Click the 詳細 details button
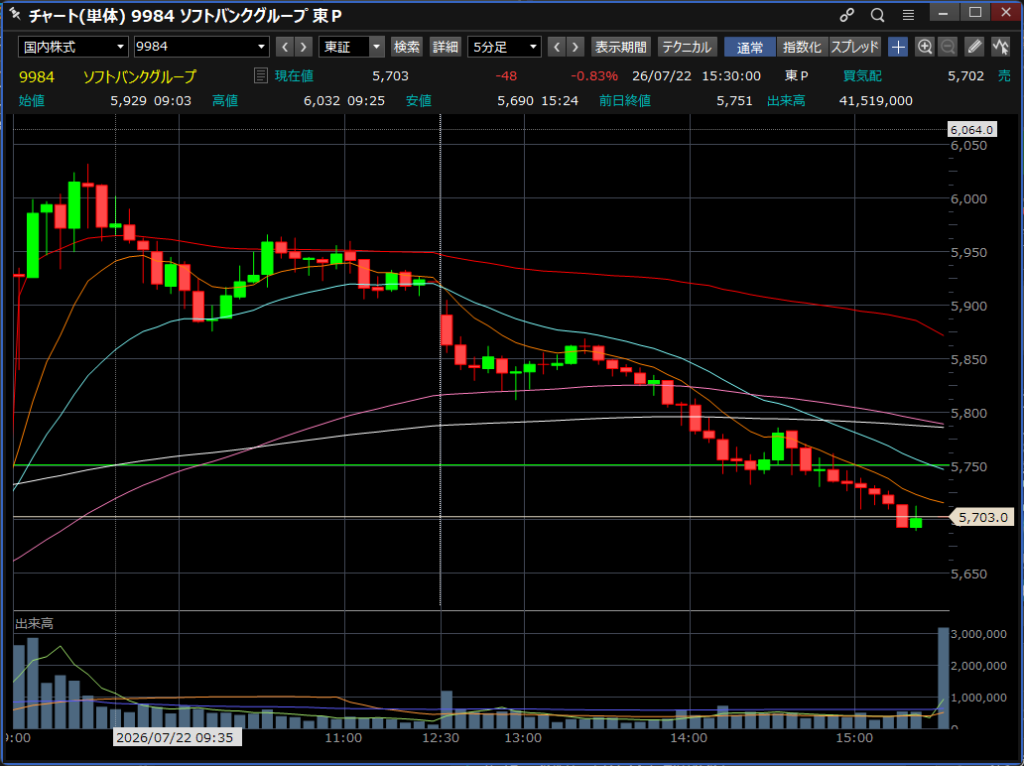1024x766 pixels. tap(445, 47)
